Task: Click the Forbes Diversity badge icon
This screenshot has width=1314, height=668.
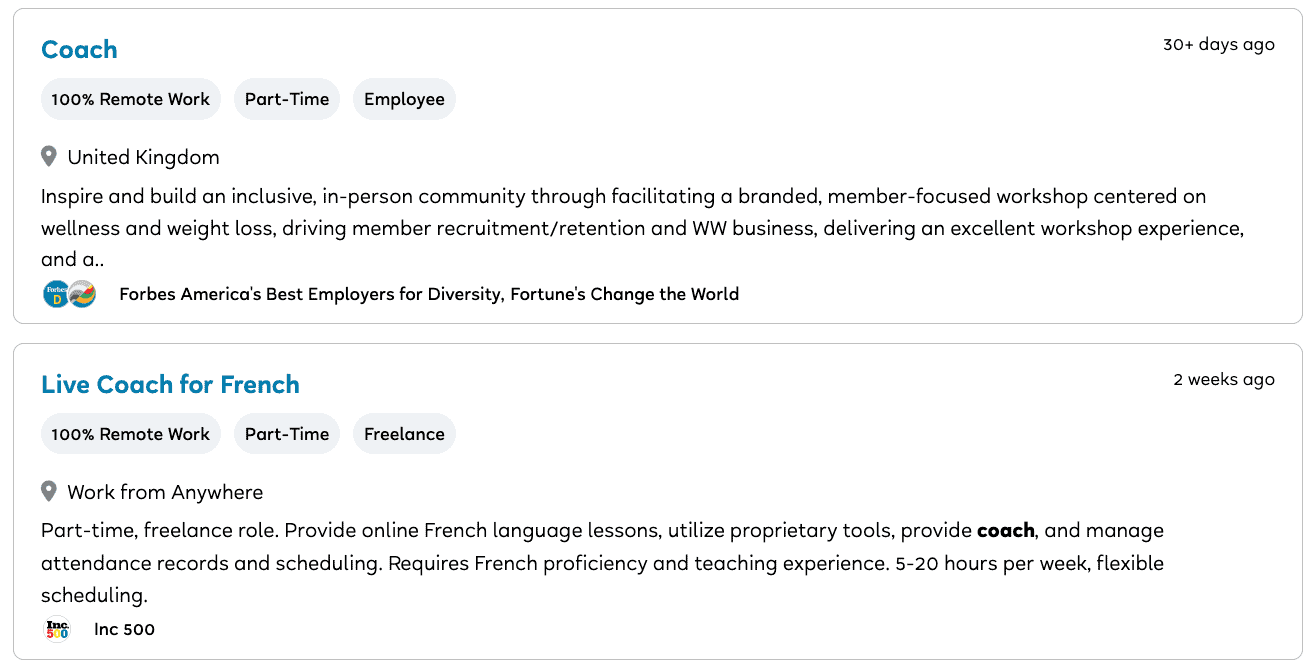Action: click(56, 294)
